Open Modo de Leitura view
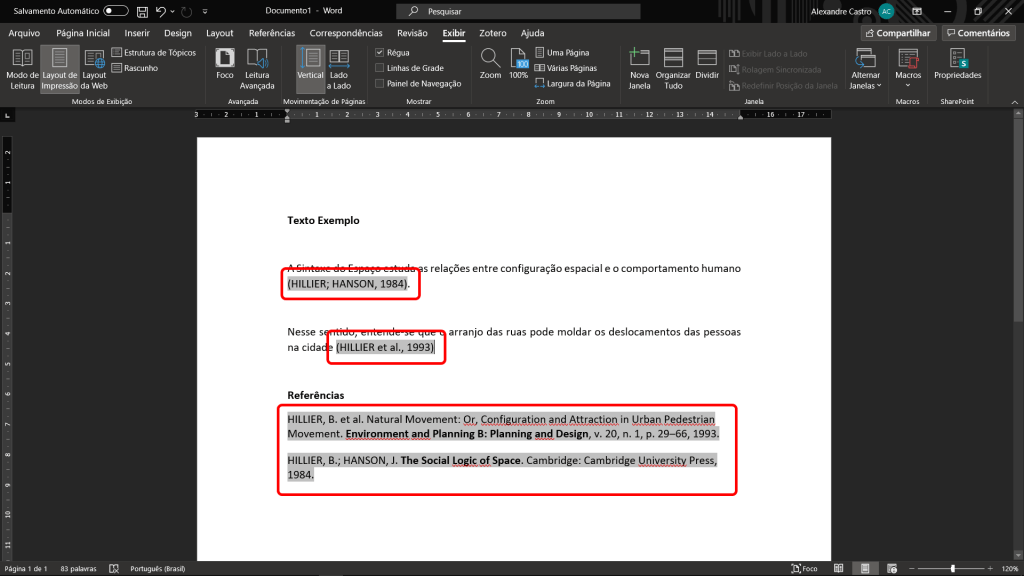This screenshot has height=576, width=1024. pyautogui.click(x=21, y=68)
